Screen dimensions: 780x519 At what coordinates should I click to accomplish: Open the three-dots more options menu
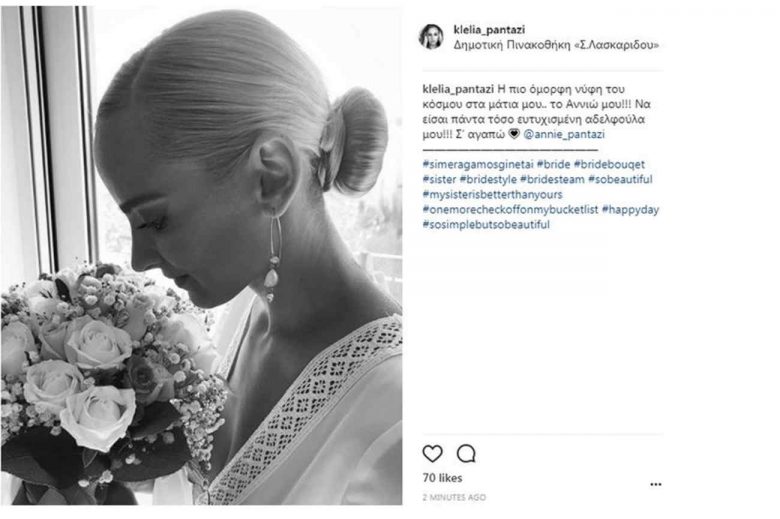click(656, 484)
